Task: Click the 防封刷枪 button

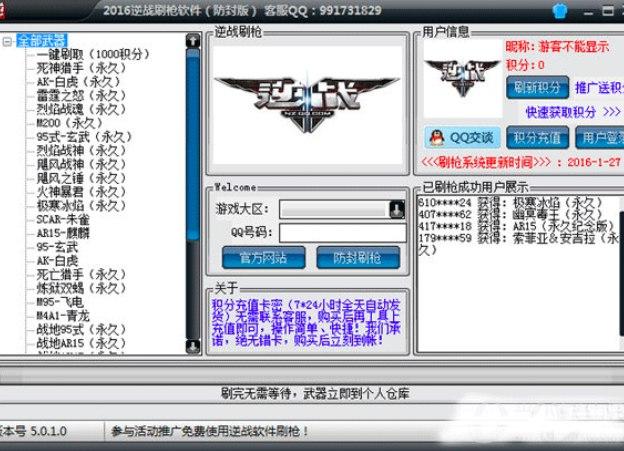Action: point(358,258)
